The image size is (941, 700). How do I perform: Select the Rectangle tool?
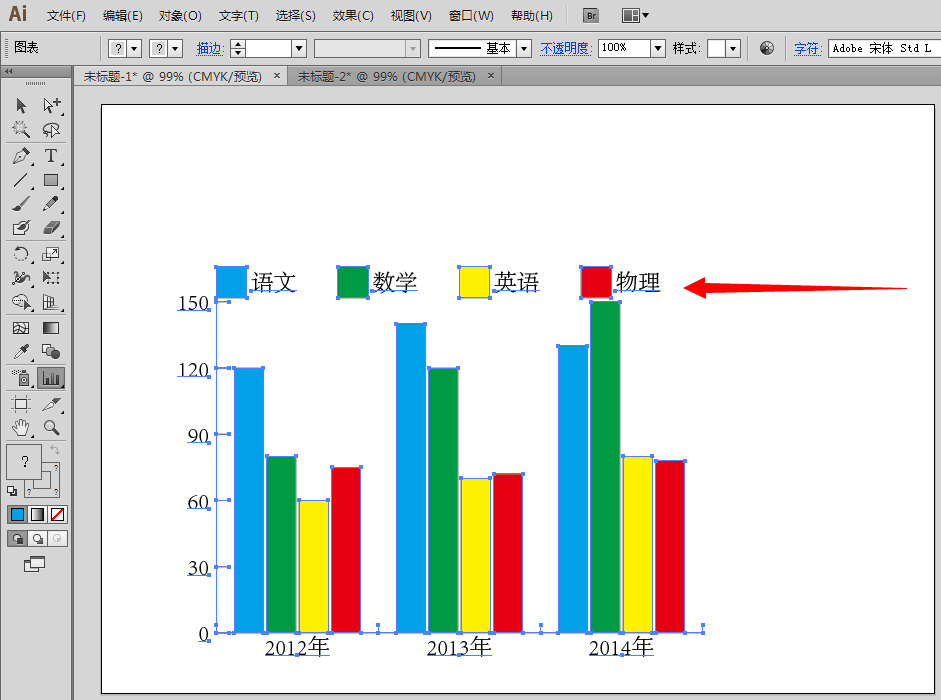[52, 180]
